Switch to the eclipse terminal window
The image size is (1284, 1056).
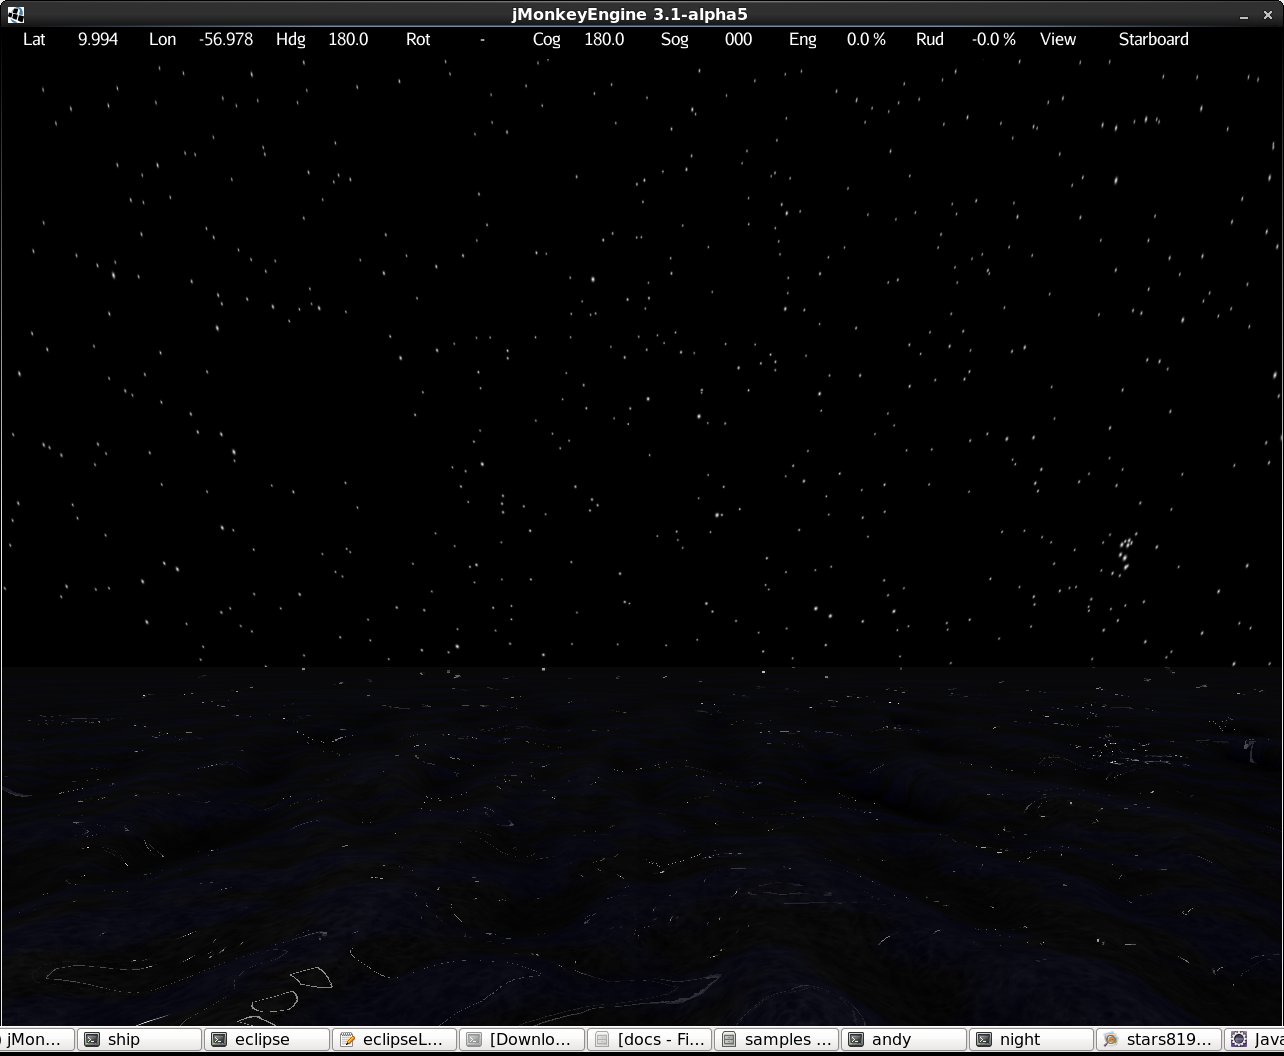click(267, 1039)
